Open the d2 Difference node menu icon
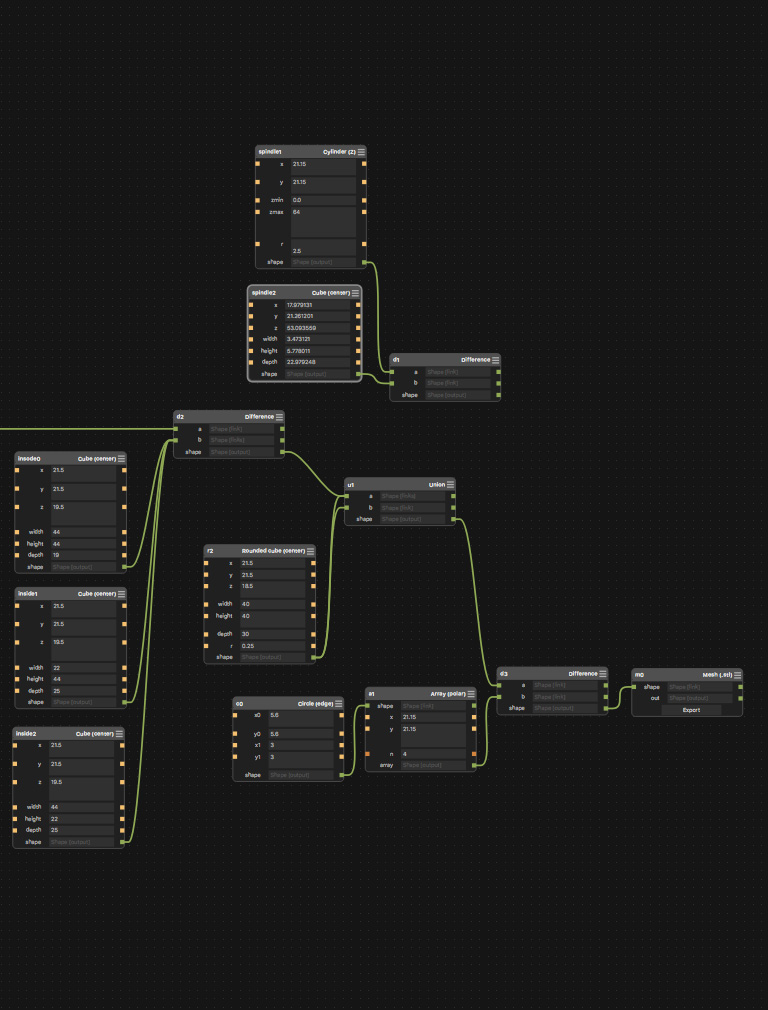 [x=279, y=417]
